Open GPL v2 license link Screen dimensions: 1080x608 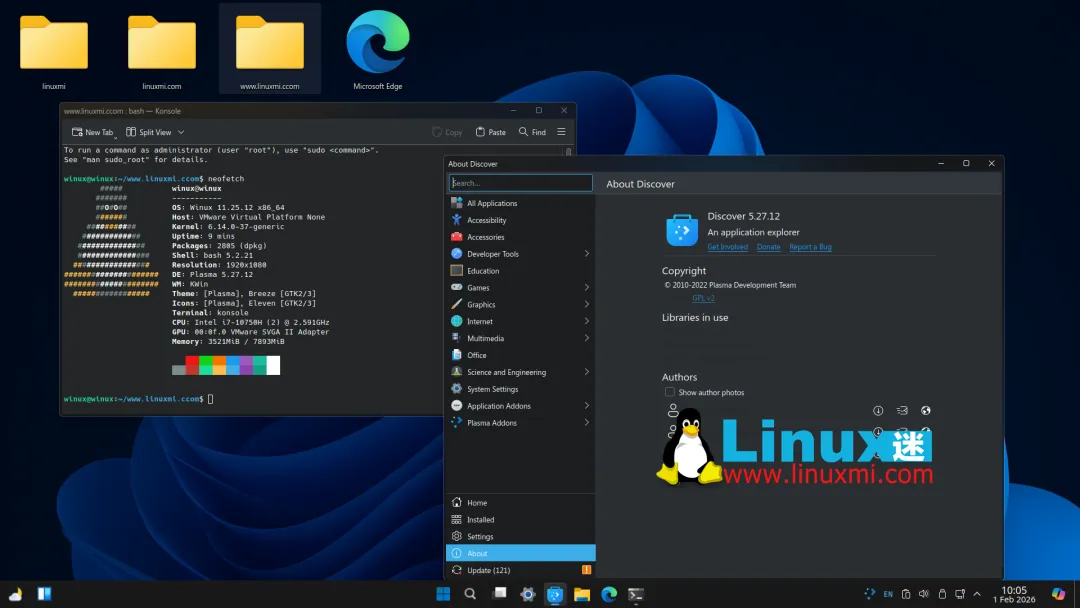(x=703, y=298)
